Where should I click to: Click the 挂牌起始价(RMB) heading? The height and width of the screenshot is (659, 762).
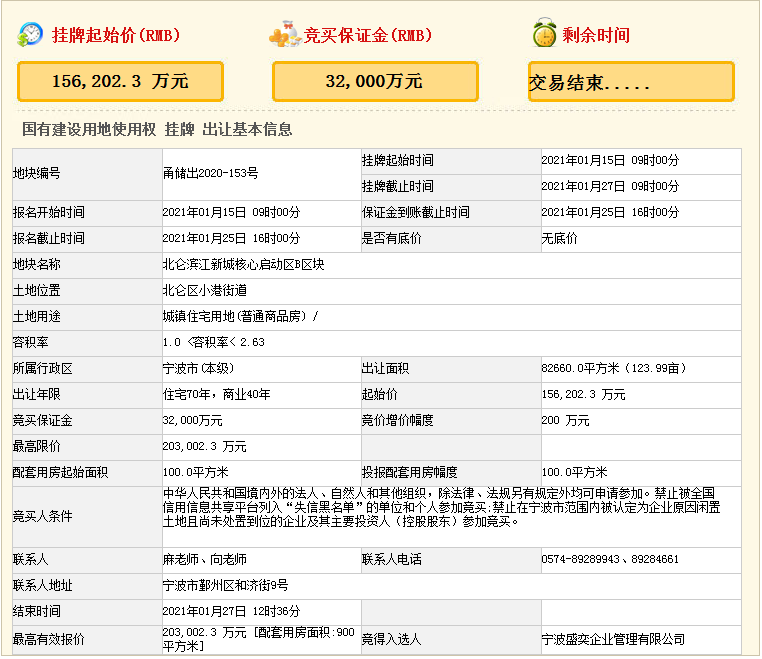[116, 35]
